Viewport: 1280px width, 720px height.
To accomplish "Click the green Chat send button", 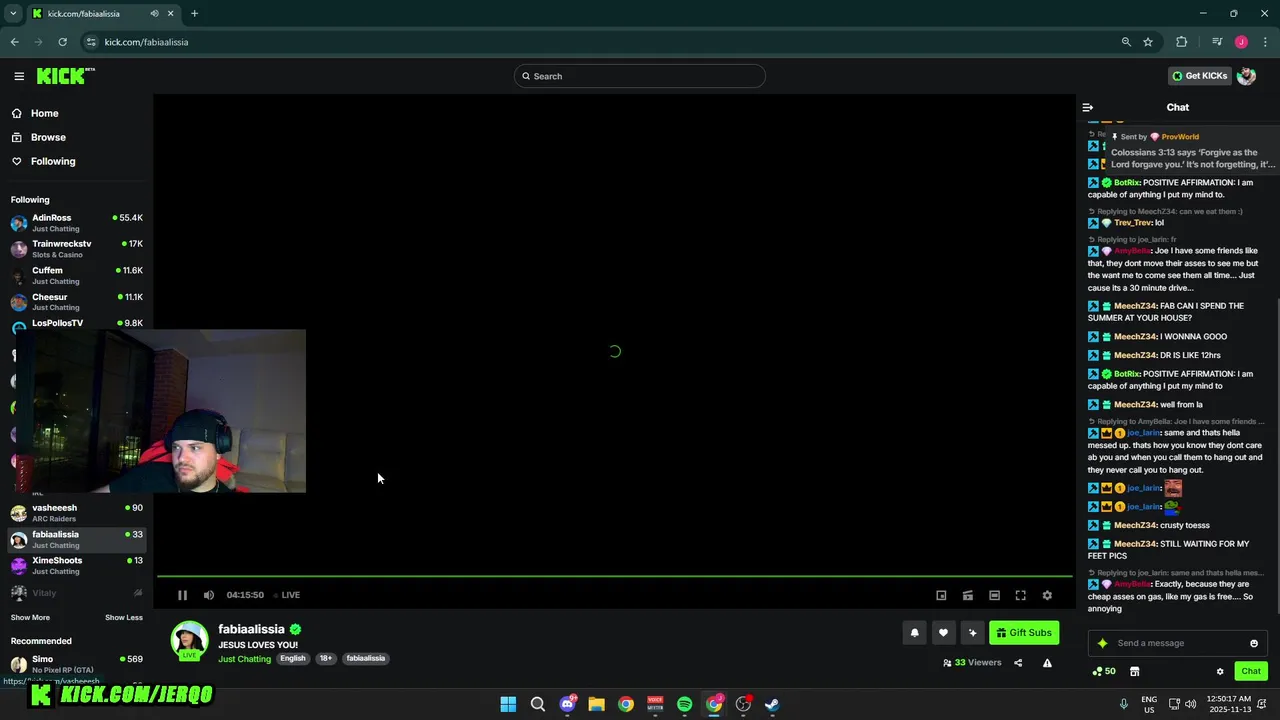I will tap(1251, 671).
